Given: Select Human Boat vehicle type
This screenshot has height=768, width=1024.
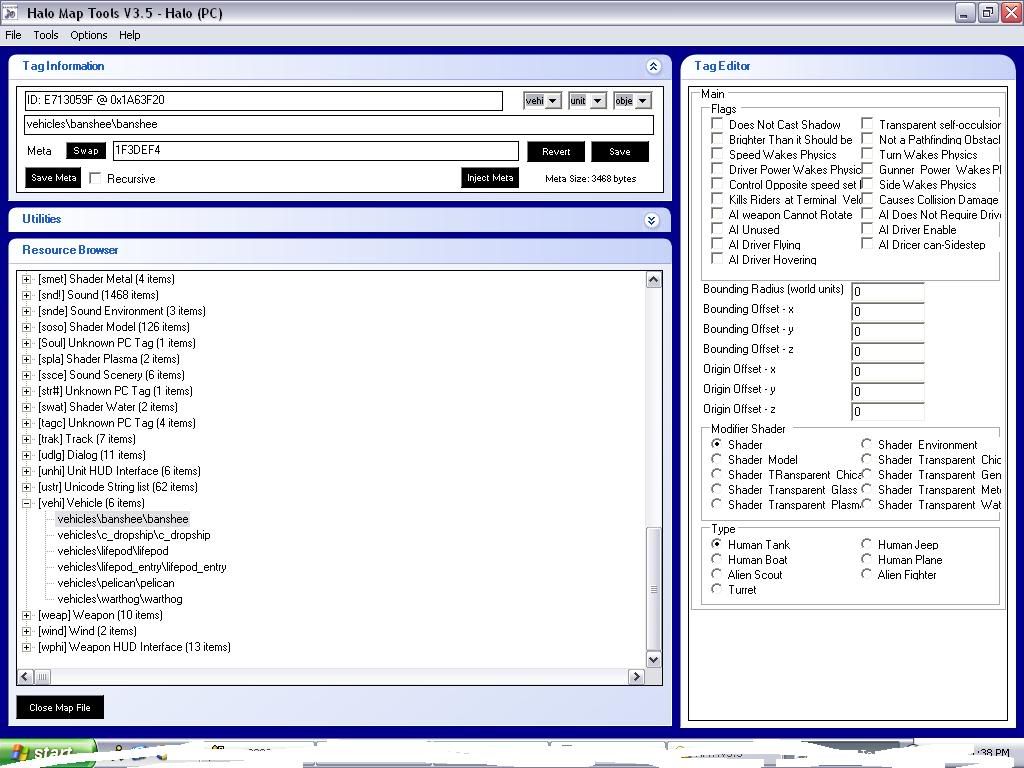Looking at the screenshot, I should pos(716,559).
